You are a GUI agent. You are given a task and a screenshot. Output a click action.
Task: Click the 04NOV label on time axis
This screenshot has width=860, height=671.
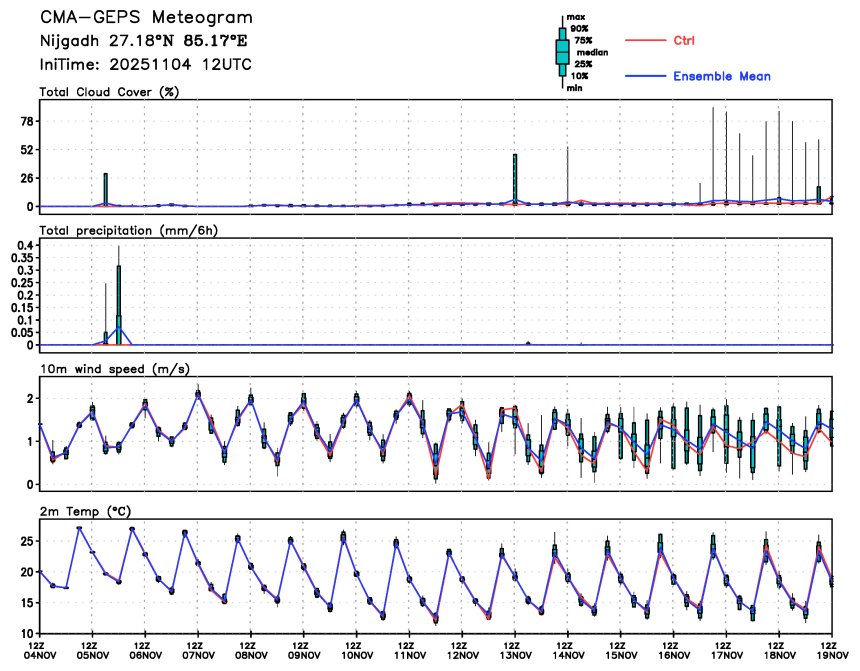pyautogui.click(x=40, y=656)
